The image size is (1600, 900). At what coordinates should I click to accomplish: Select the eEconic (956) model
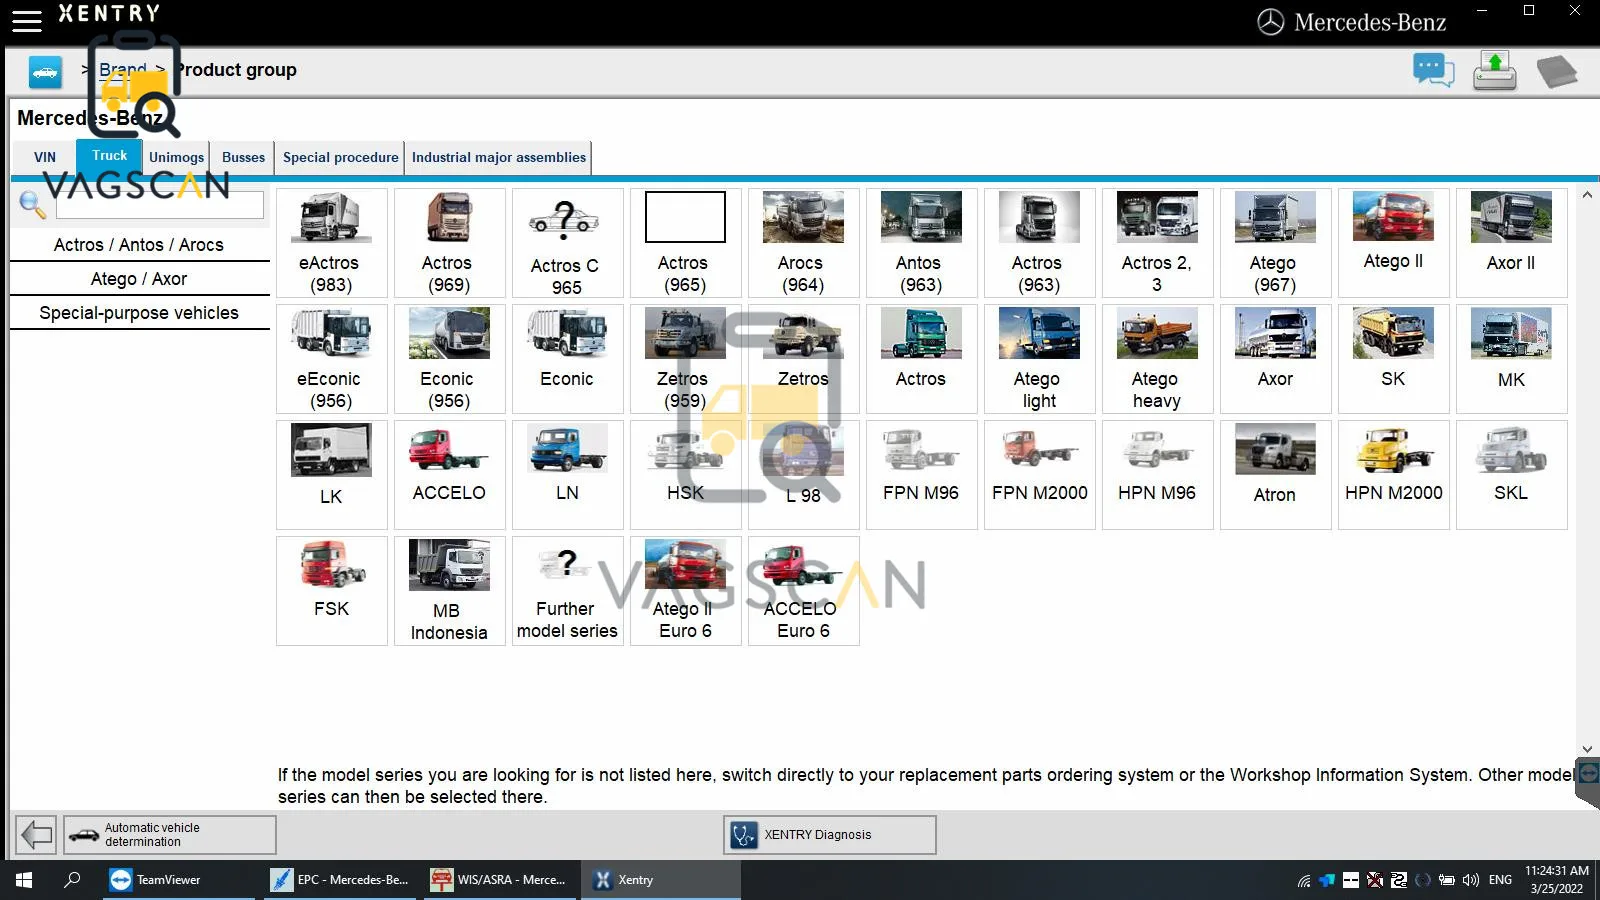click(x=331, y=359)
